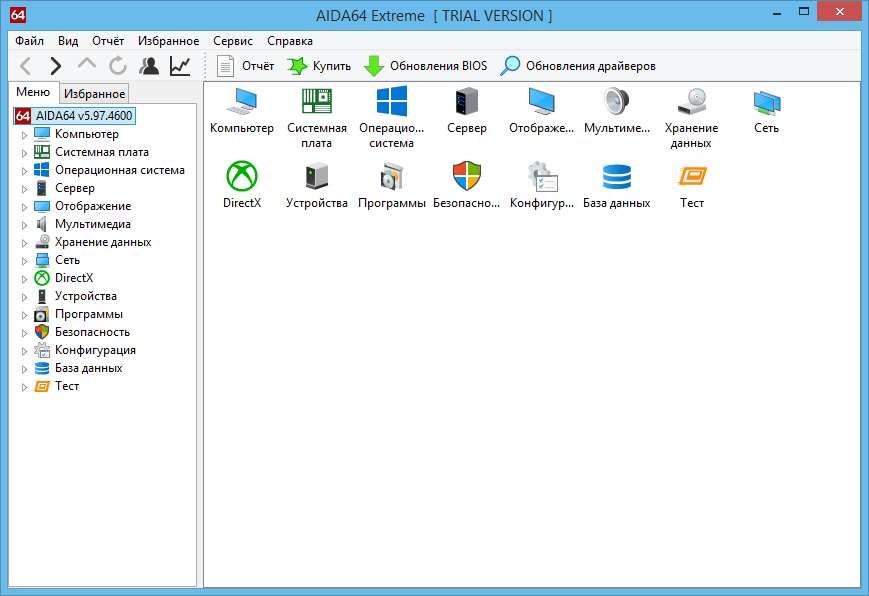Click the Up level arrow
Screen dimensions: 869x596
[86, 64]
